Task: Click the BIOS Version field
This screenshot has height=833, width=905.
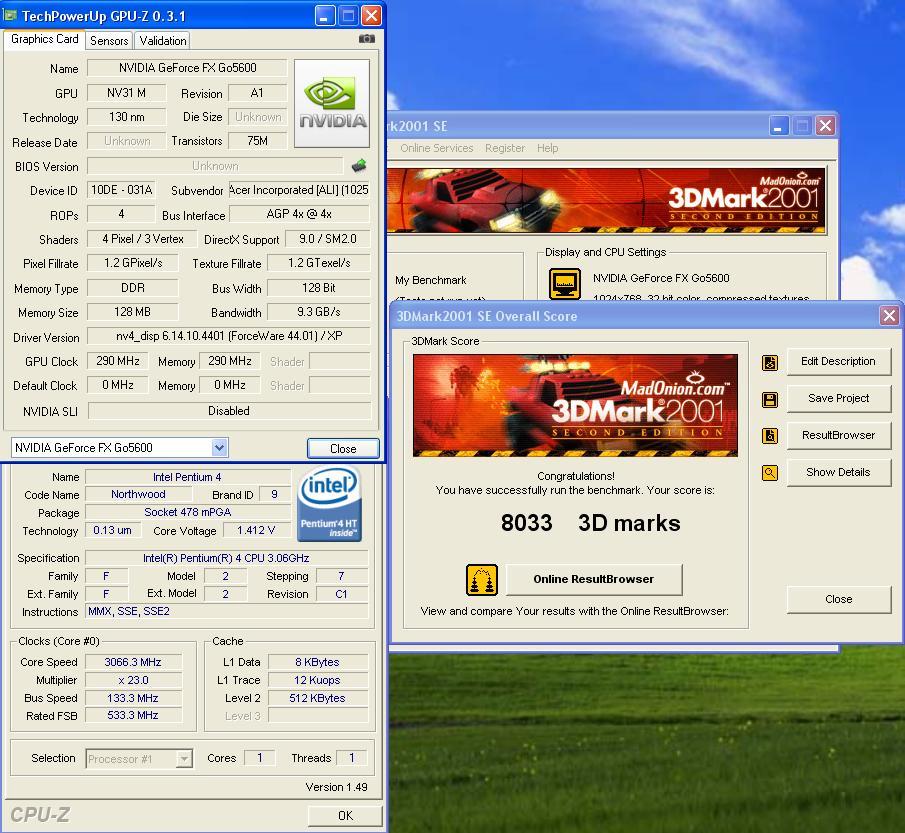Action: point(215,166)
